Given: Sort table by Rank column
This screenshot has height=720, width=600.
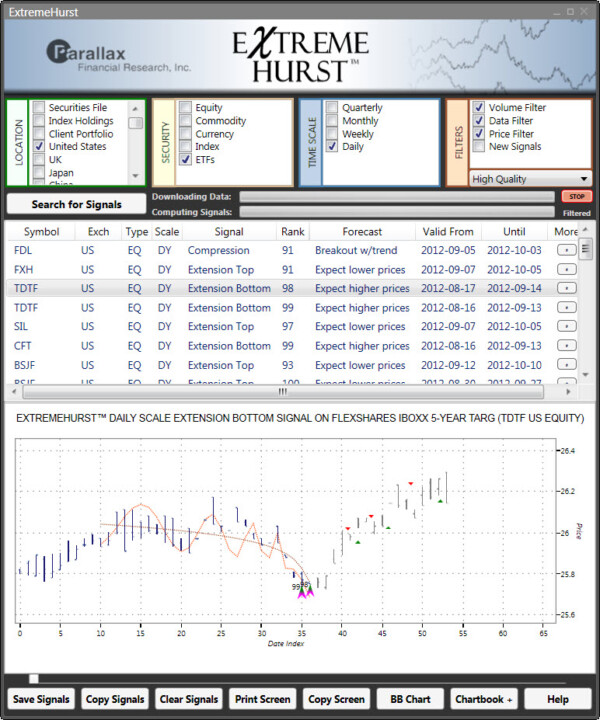Looking at the screenshot, I should pos(293,232).
